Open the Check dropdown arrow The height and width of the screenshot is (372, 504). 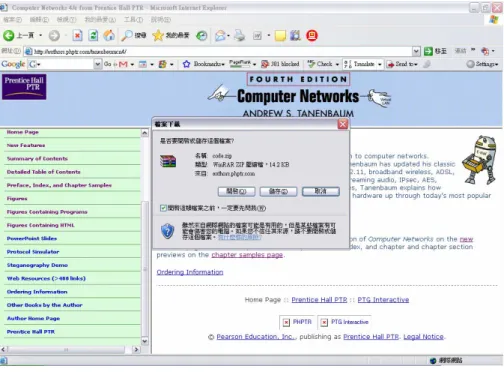coord(337,64)
